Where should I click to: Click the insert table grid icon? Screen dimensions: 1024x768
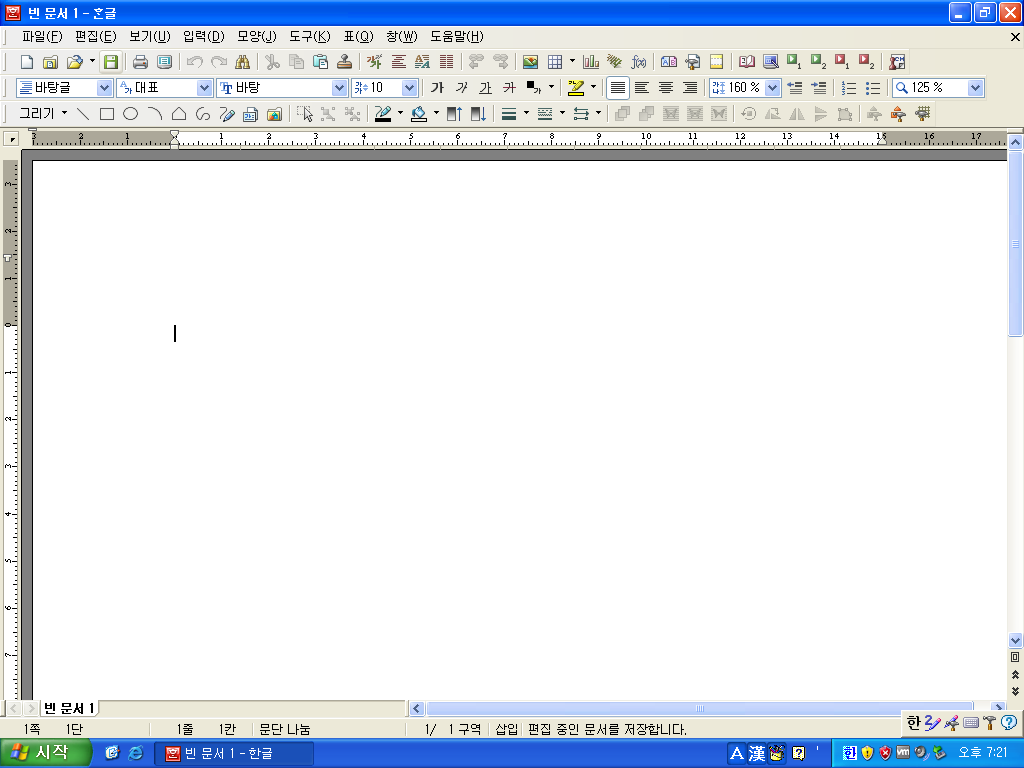click(x=555, y=62)
